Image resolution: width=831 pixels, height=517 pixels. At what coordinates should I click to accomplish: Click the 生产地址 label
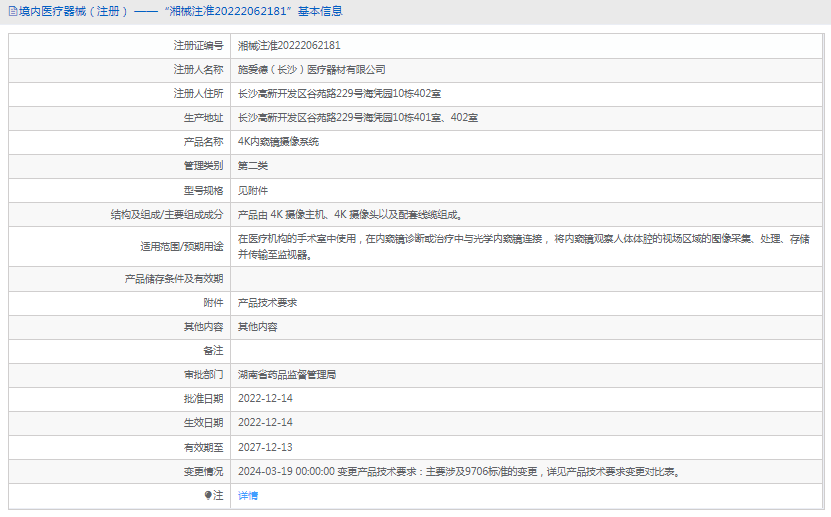204,118
